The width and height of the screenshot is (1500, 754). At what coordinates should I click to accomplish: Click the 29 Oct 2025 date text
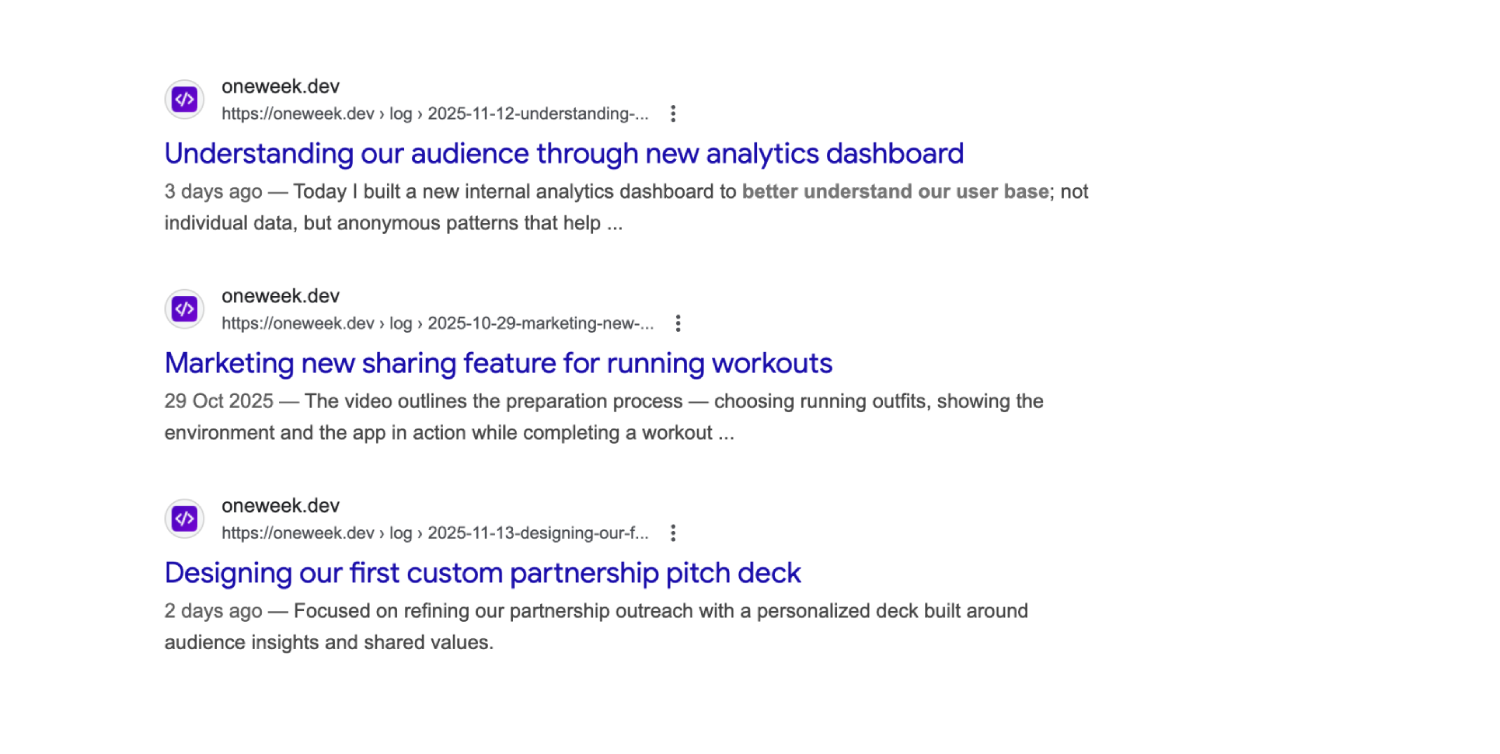(218, 400)
